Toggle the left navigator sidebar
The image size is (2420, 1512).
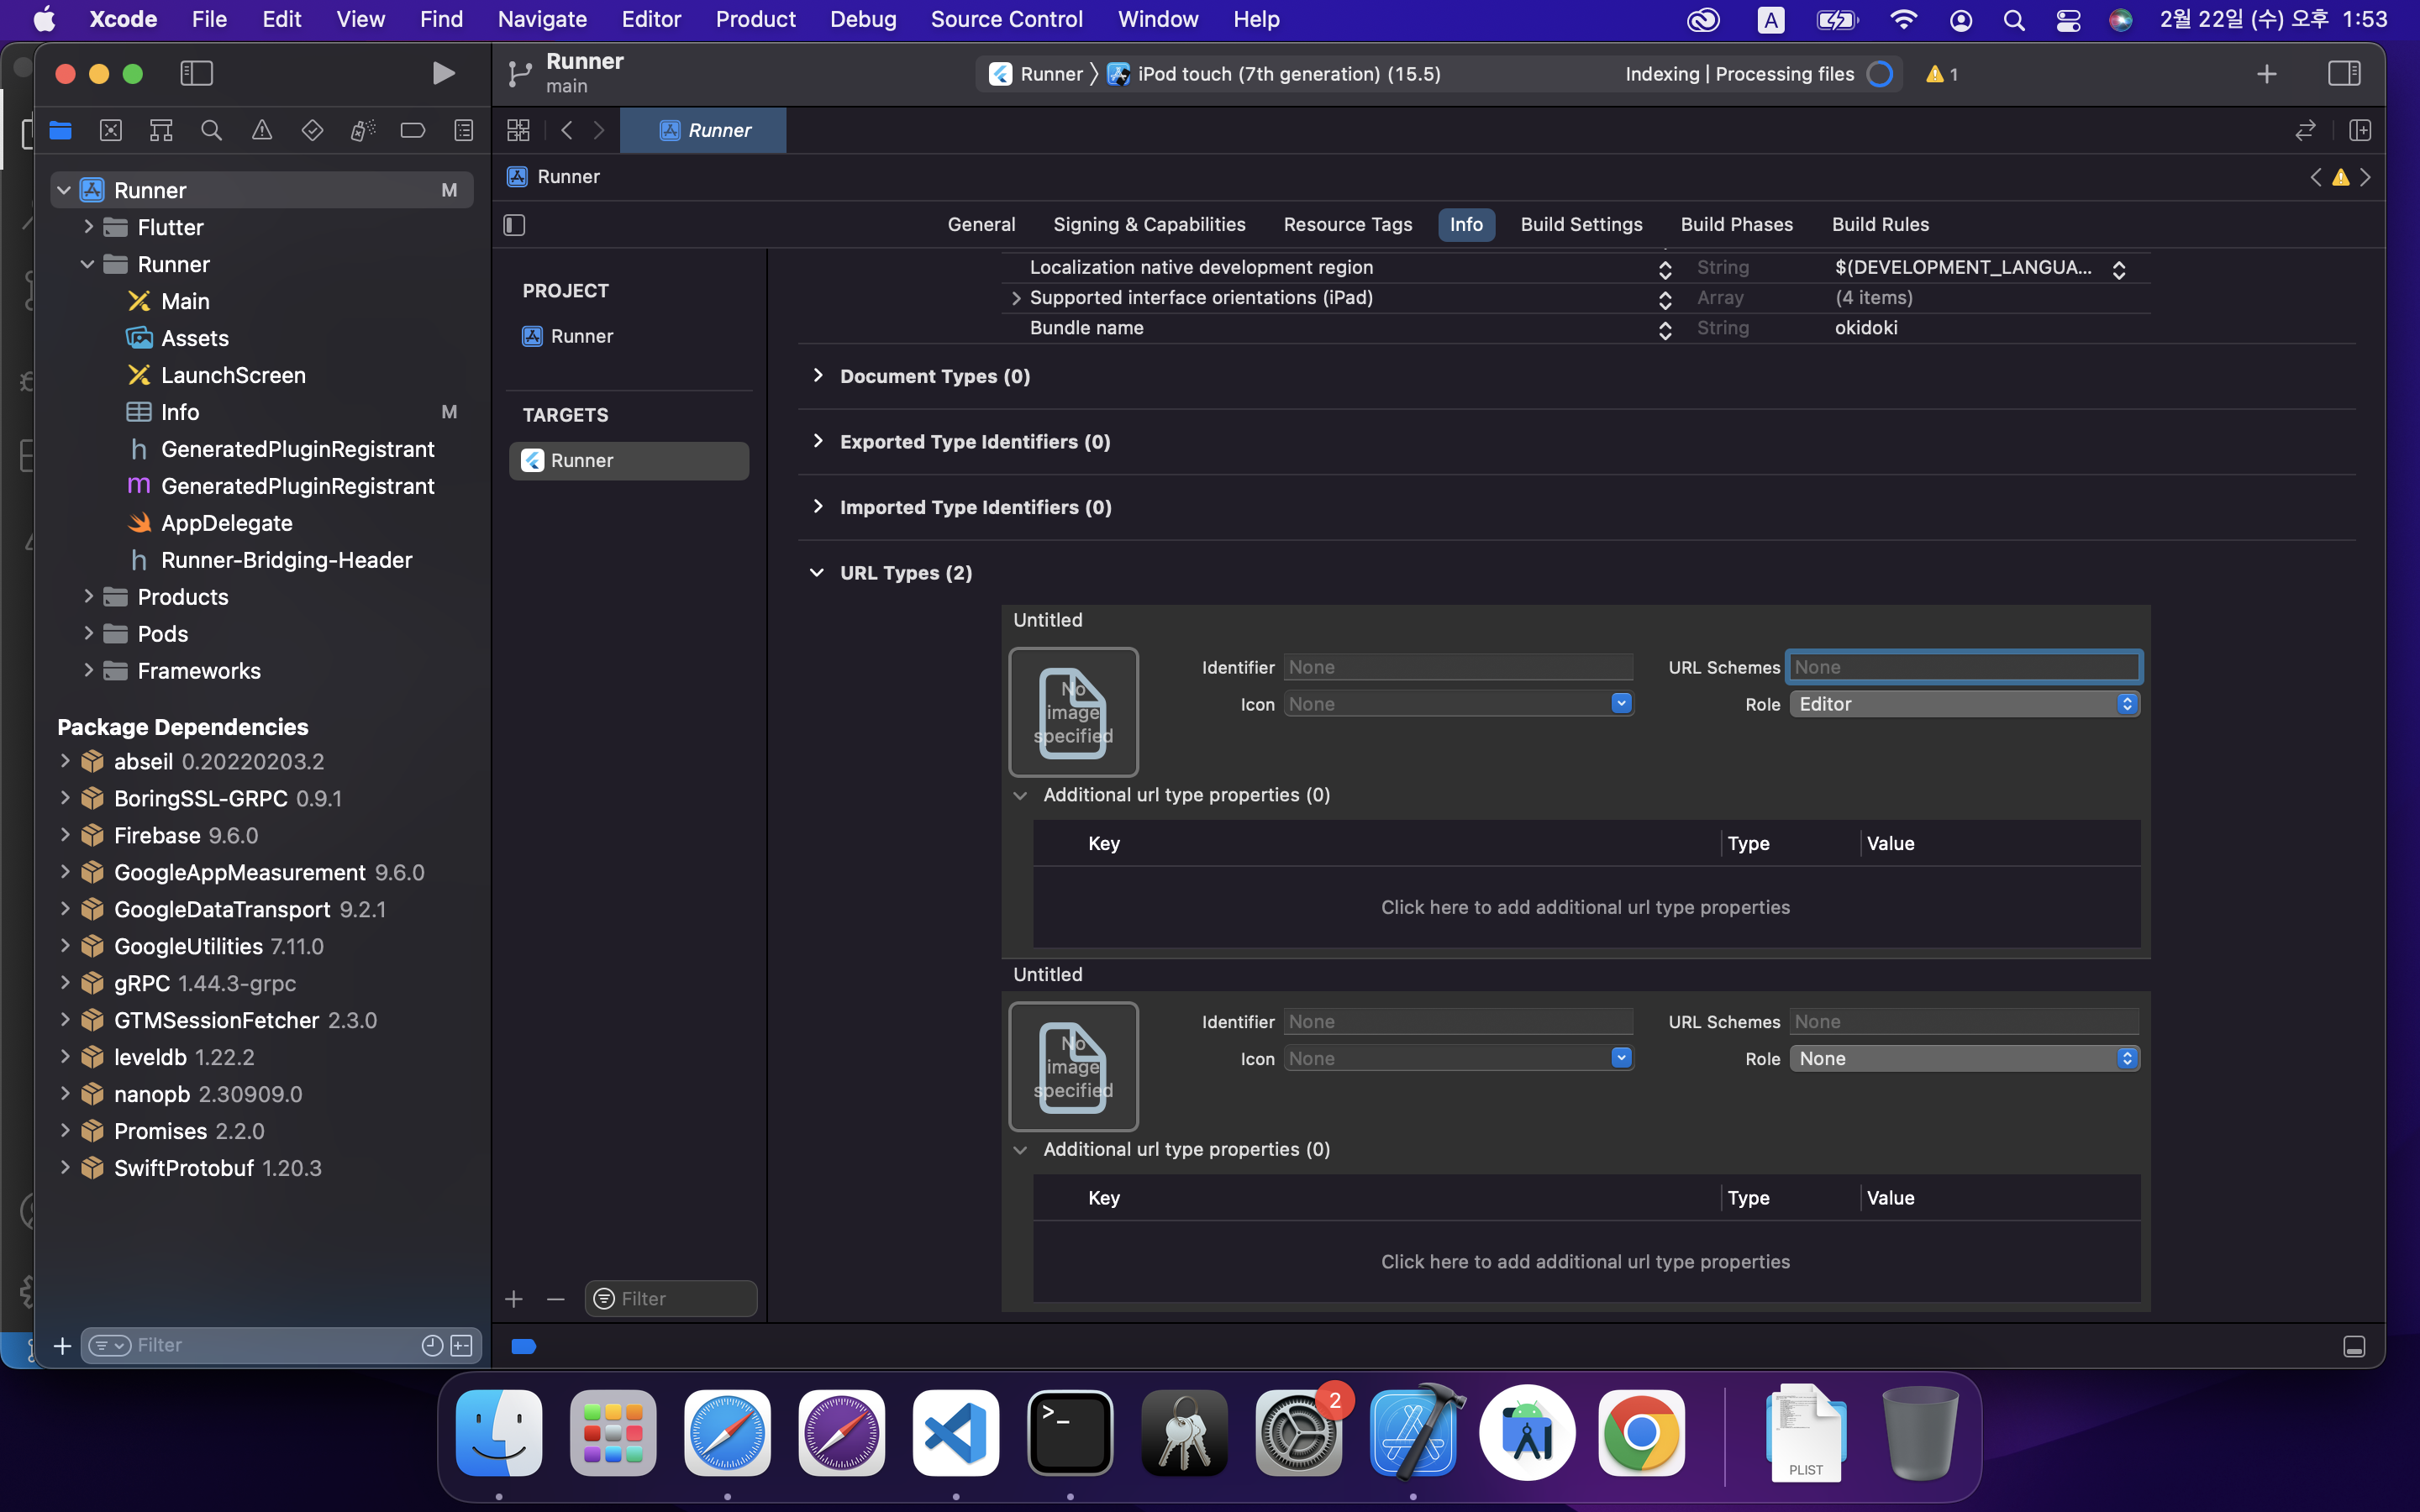click(x=196, y=73)
